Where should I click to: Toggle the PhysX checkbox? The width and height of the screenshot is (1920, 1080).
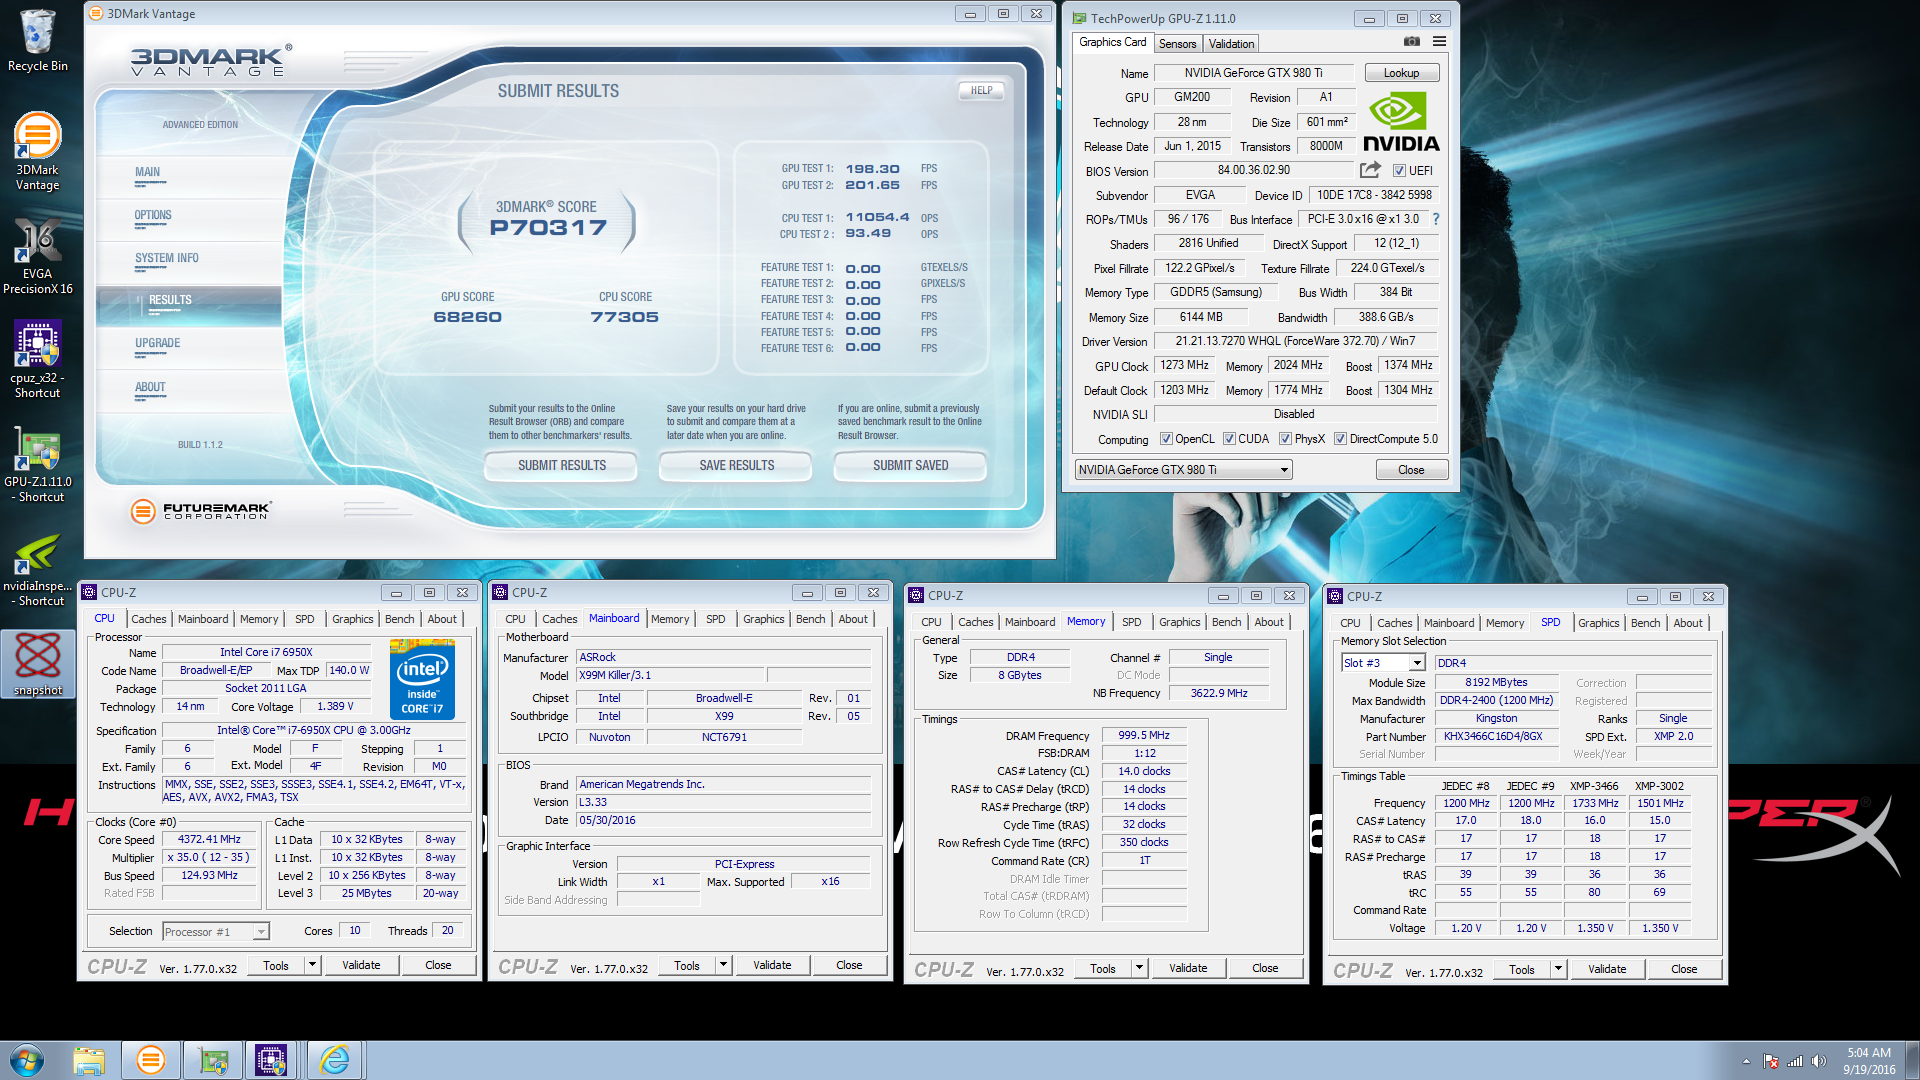(x=1285, y=439)
